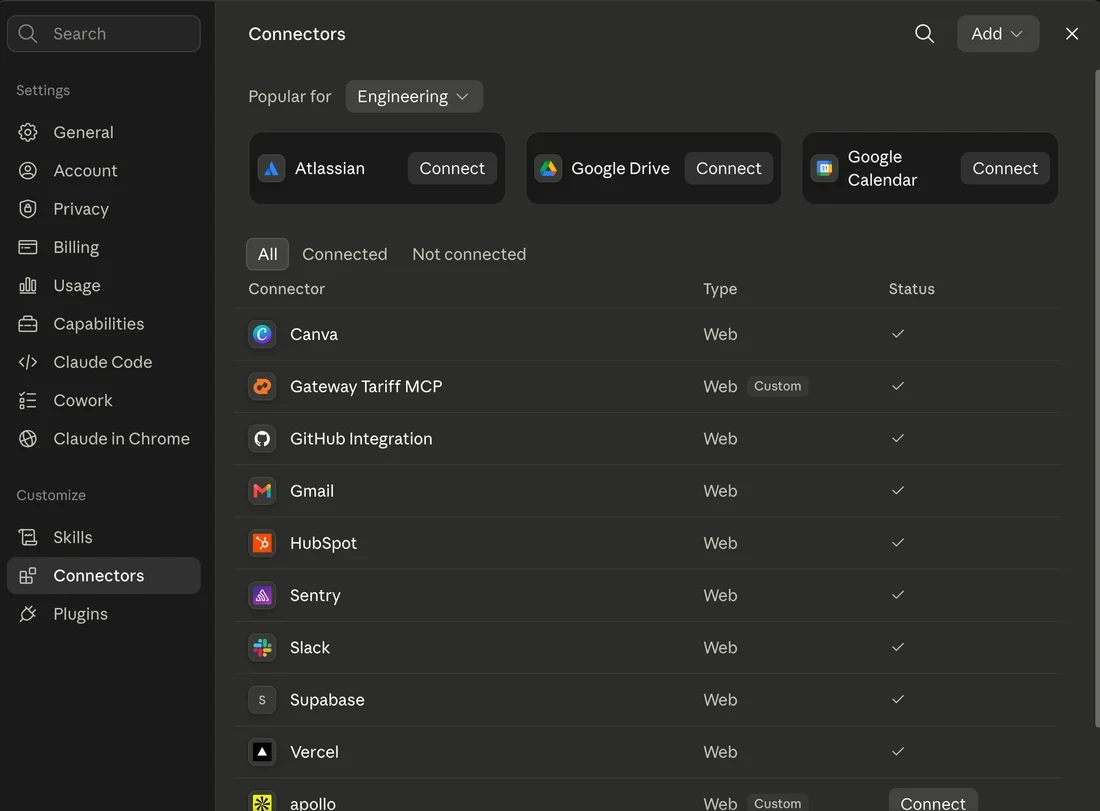The height and width of the screenshot is (811, 1100).
Task: Click the Supabase connector icon
Action: tap(262, 700)
